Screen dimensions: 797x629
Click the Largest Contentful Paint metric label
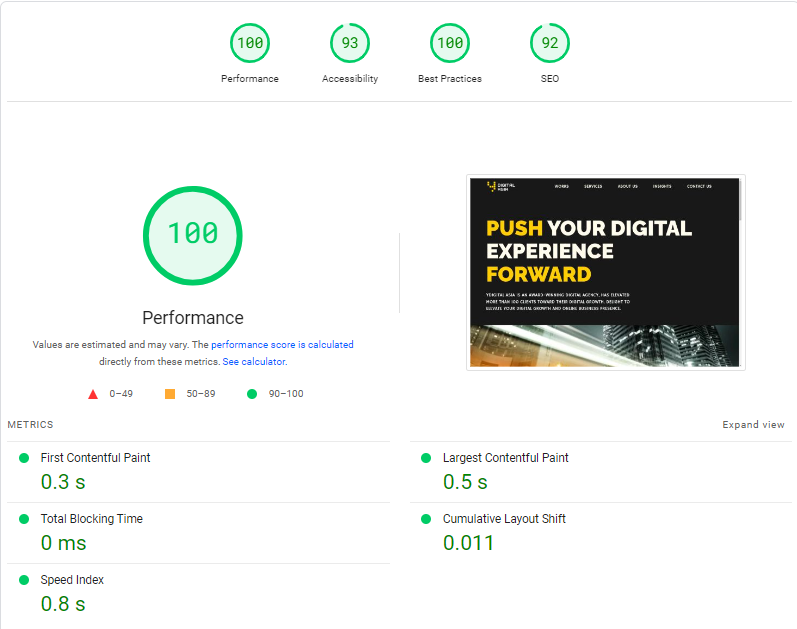(506, 458)
